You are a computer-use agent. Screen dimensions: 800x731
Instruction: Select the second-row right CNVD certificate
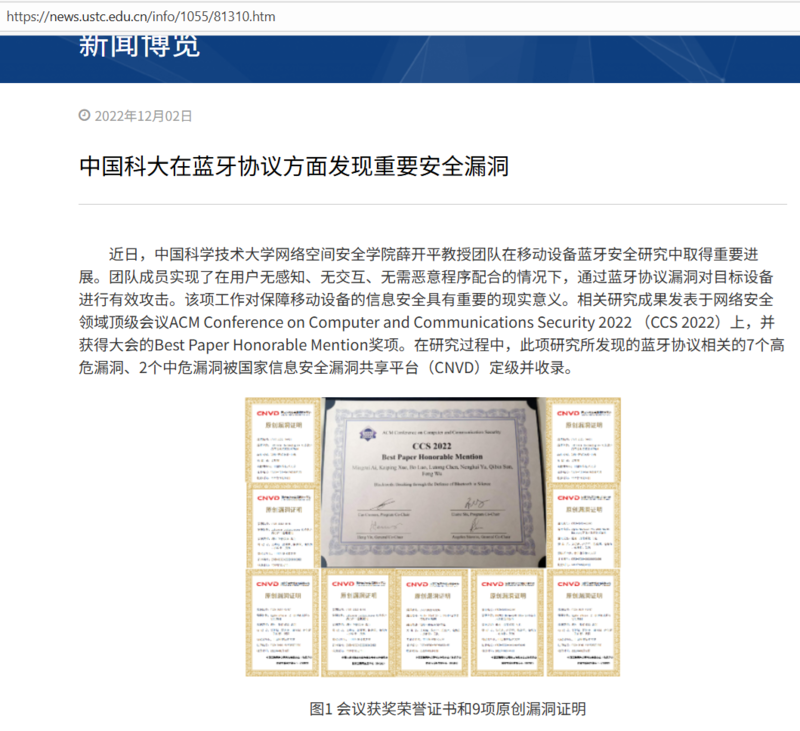click(x=583, y=525)
